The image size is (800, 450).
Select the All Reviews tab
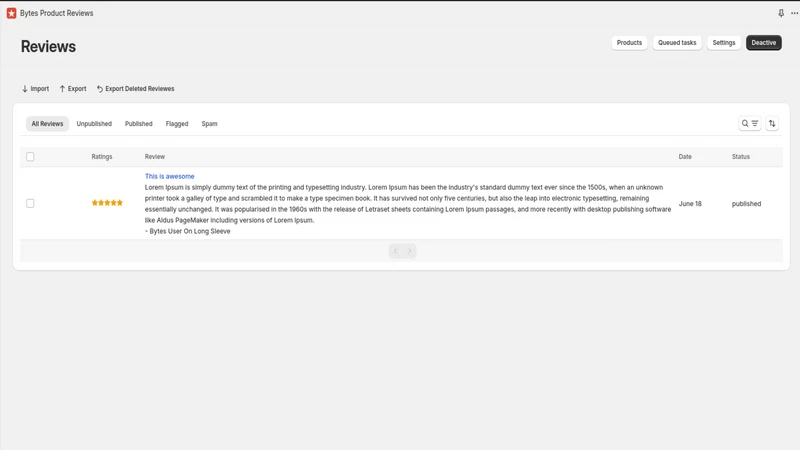click(x=47, y=124)
